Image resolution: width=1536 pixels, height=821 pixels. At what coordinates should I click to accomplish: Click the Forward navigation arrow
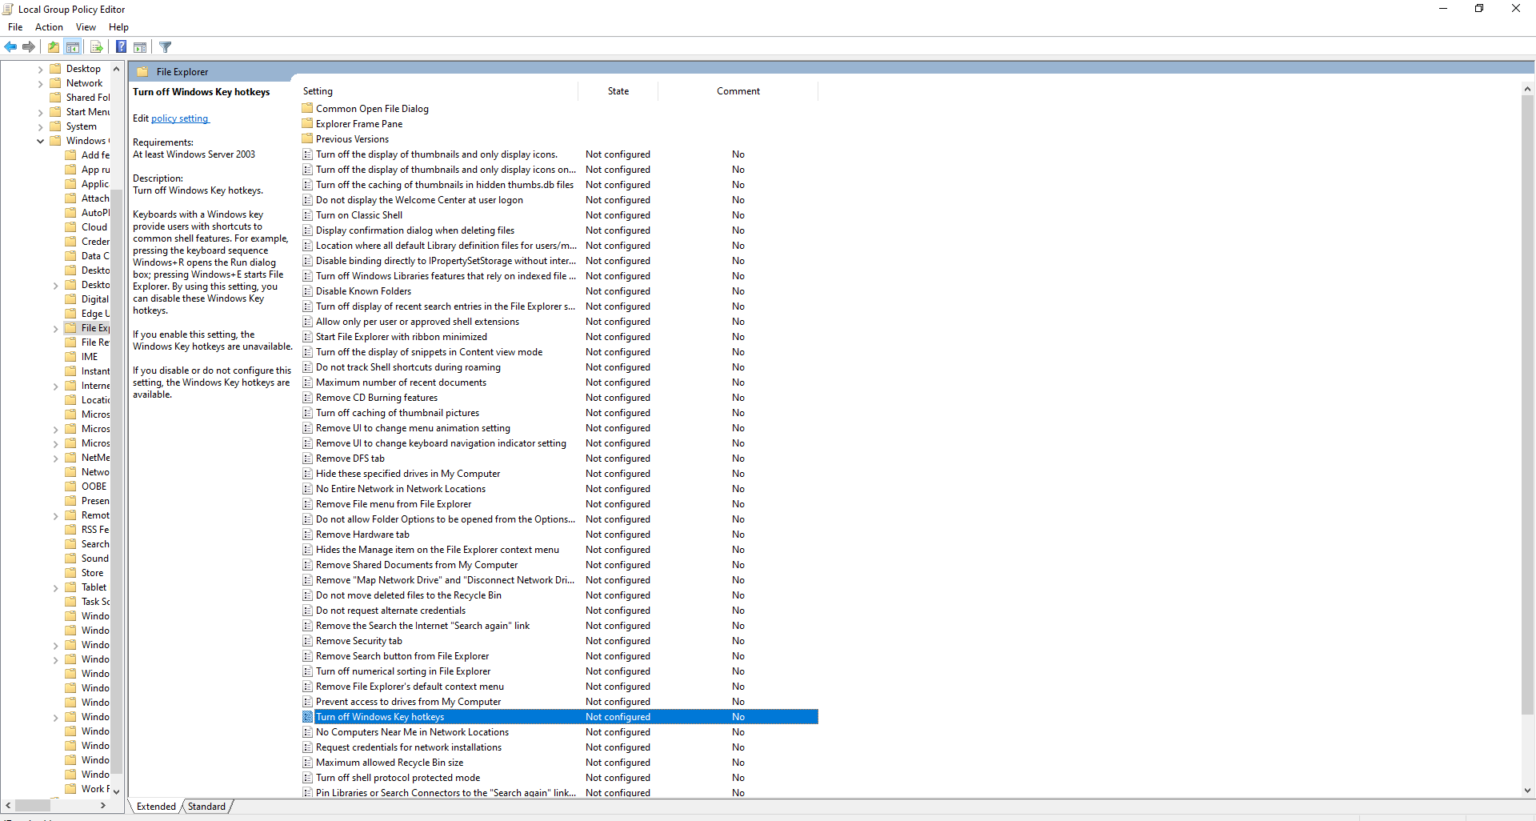click(x=29, y=47)
